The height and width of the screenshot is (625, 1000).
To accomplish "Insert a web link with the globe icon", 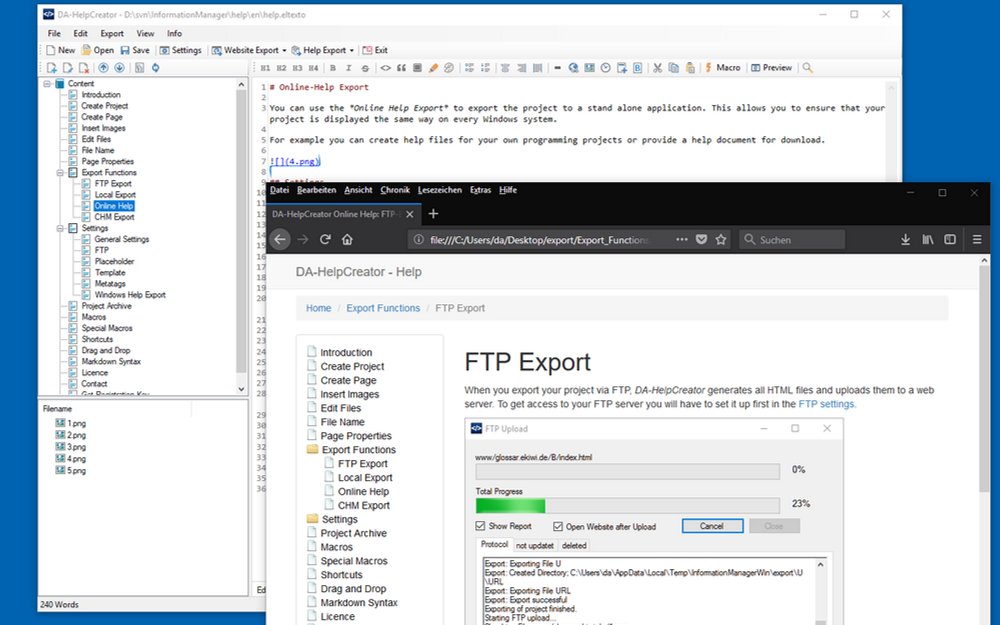I will (573, 68).
